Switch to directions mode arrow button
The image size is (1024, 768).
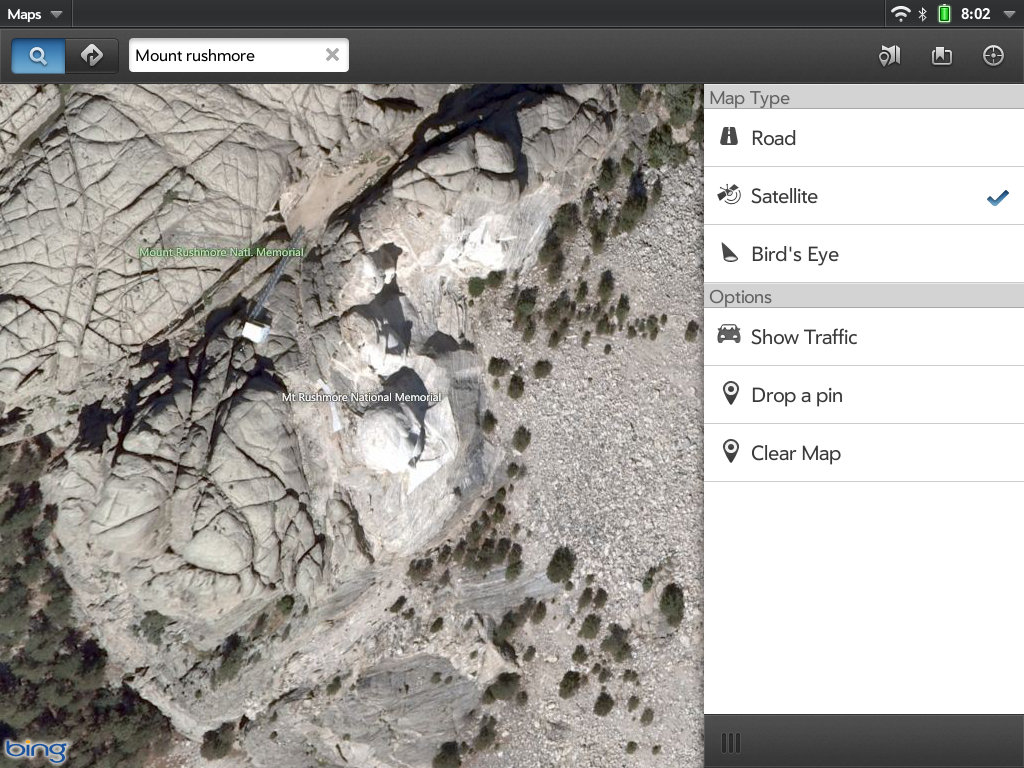point(92,56)
